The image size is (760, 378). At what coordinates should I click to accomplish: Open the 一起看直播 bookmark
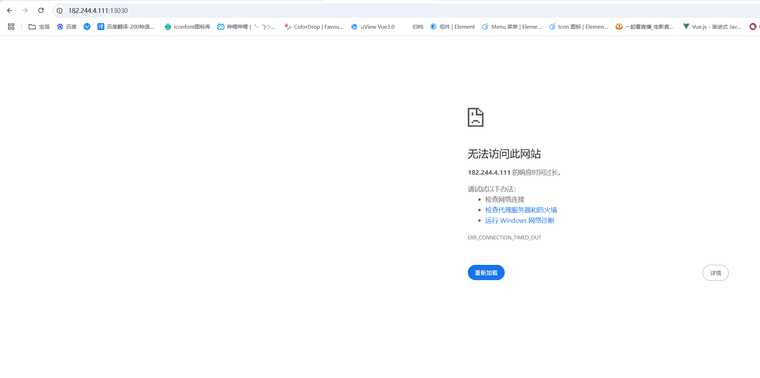pos(645,27)
